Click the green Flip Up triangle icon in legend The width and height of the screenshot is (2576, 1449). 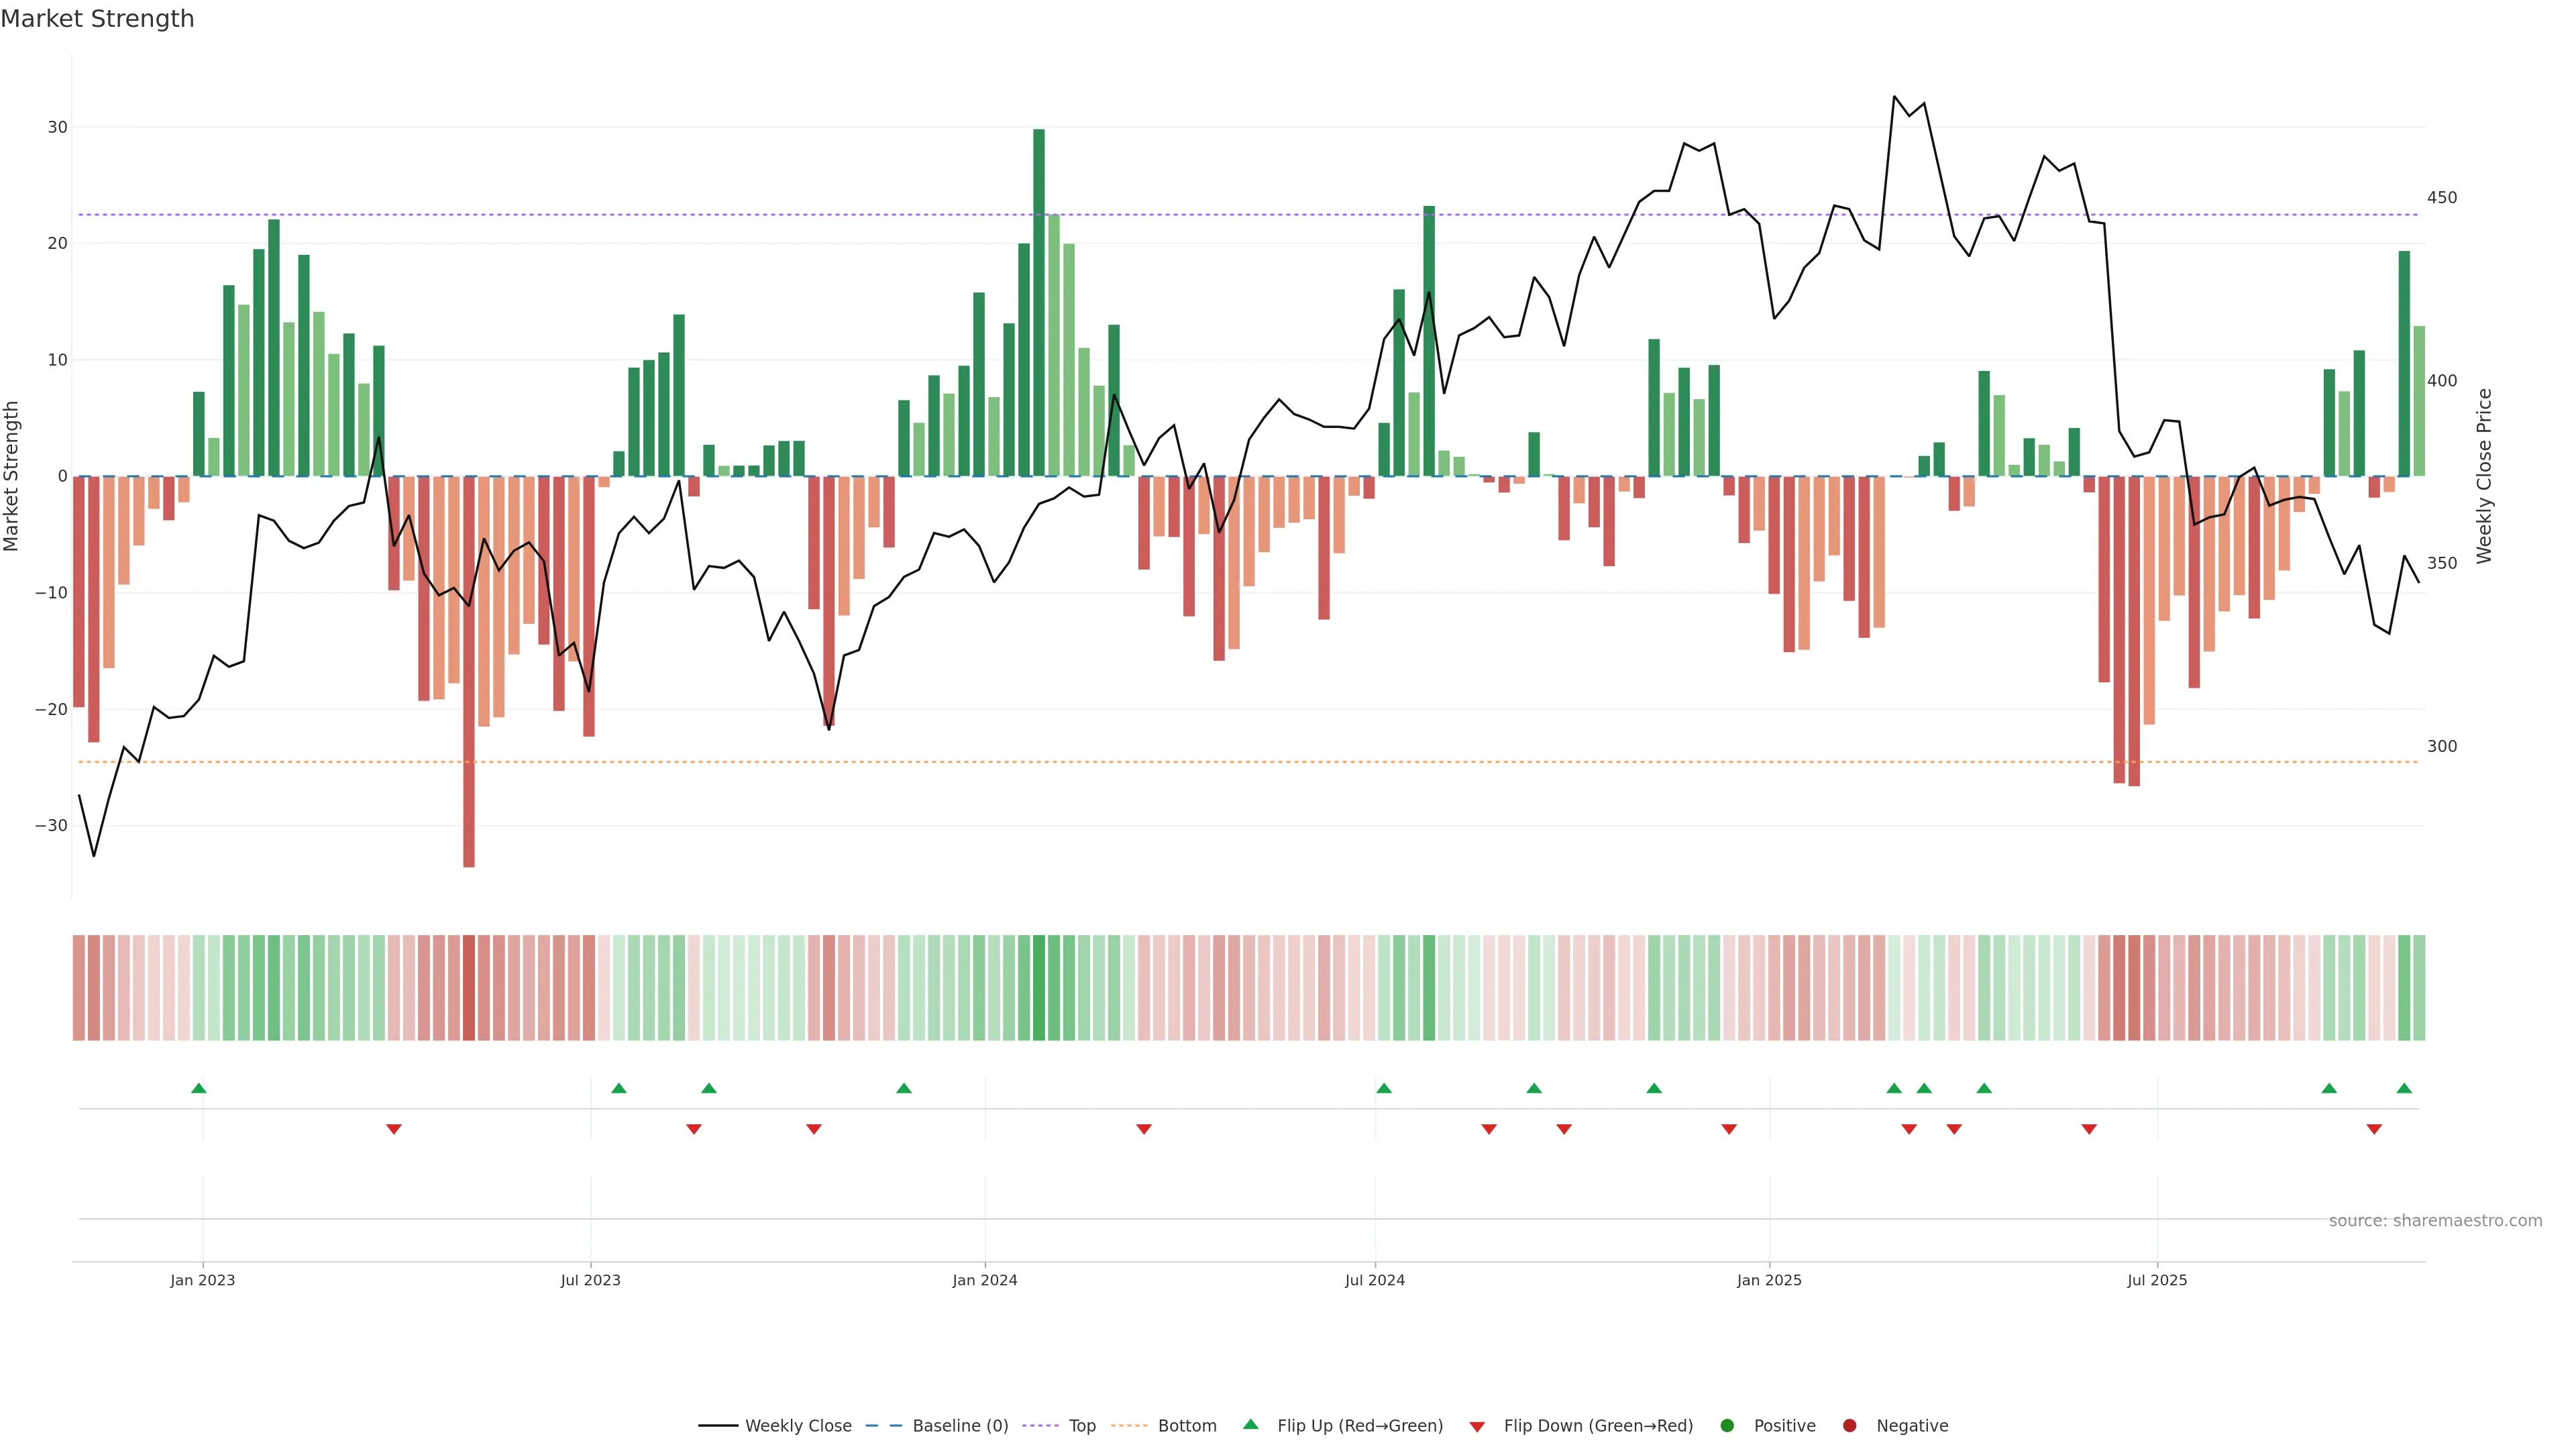[x=1250, y=1425]
